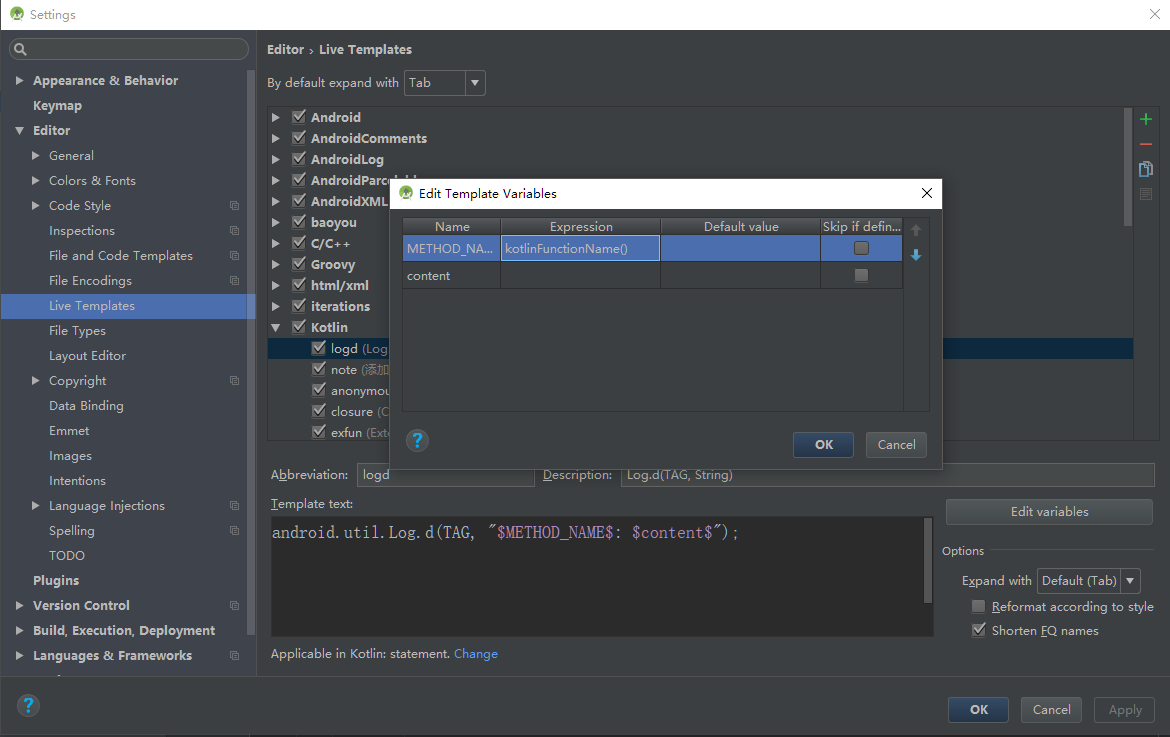Collapse the Kotlin template group
Viewport: 1170px width, 737px height.
click(275, 327)
